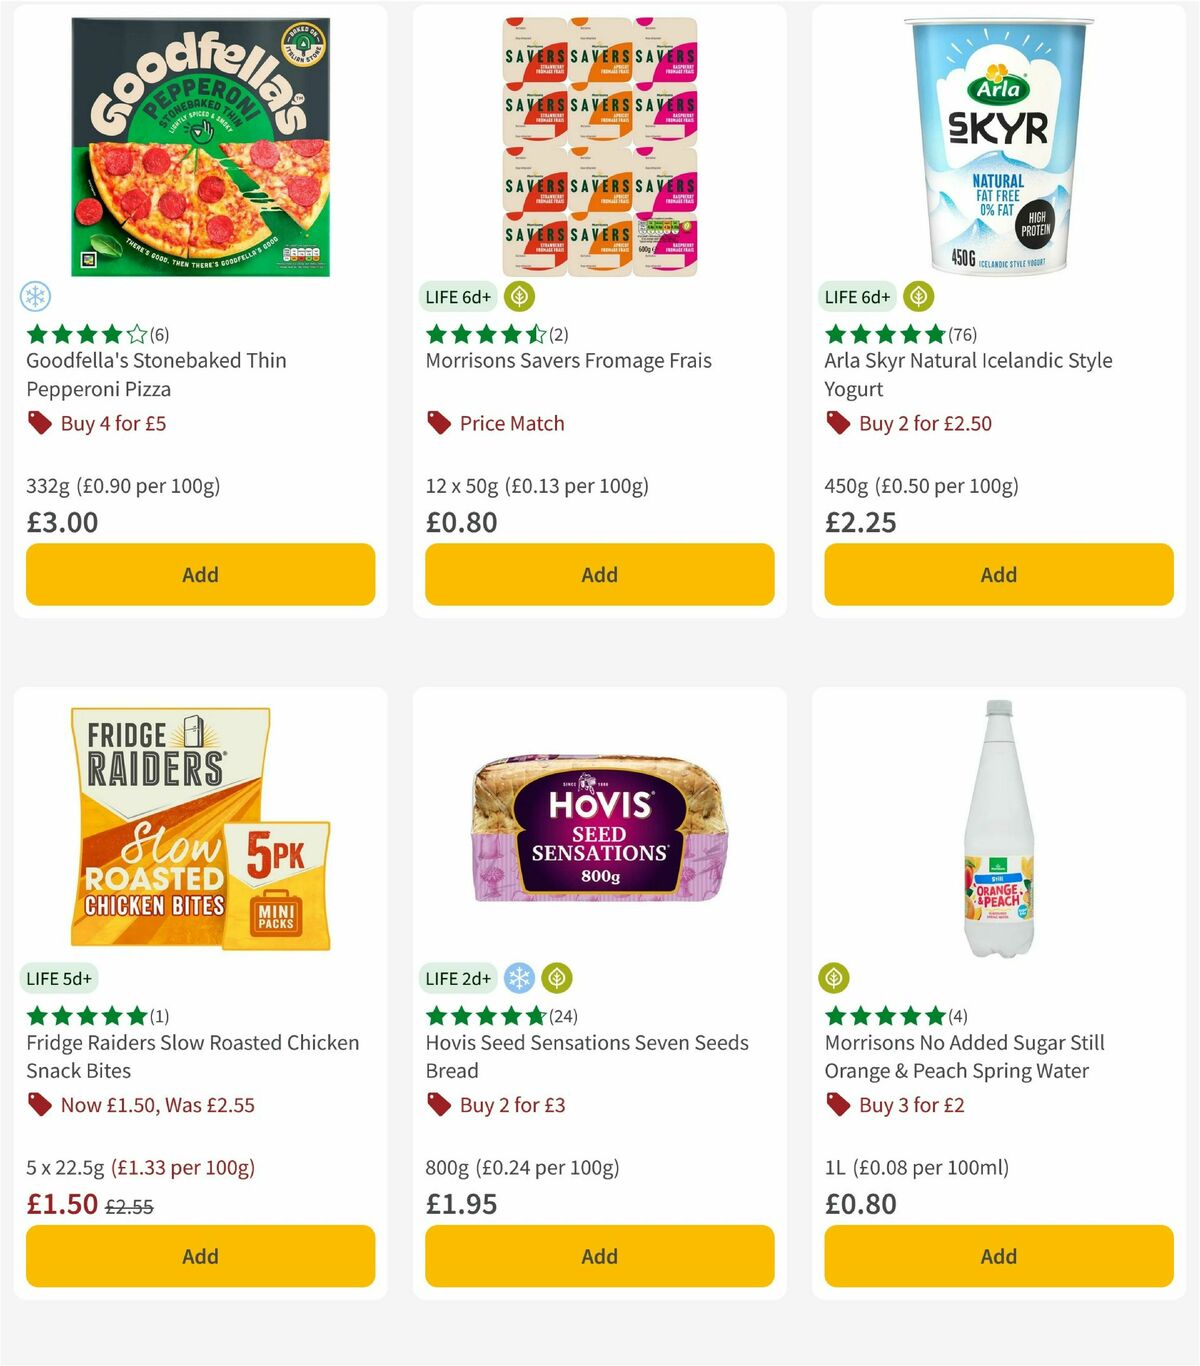The width and height of the screenshot is (1200, 1366).
Task: Click the tag icon next to Buy 3 for £2
Action: [838, 1105]
